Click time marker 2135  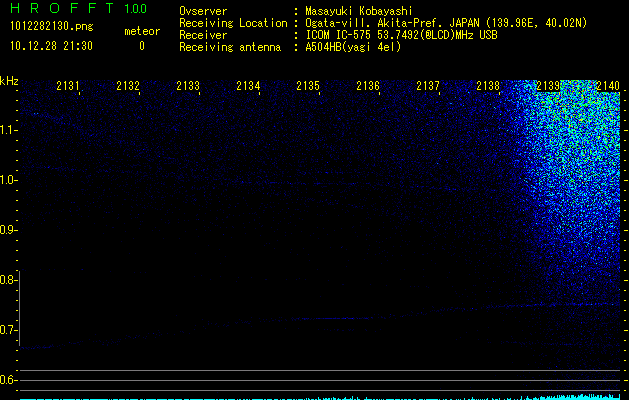pyautogui.click(x=308, y=86)
